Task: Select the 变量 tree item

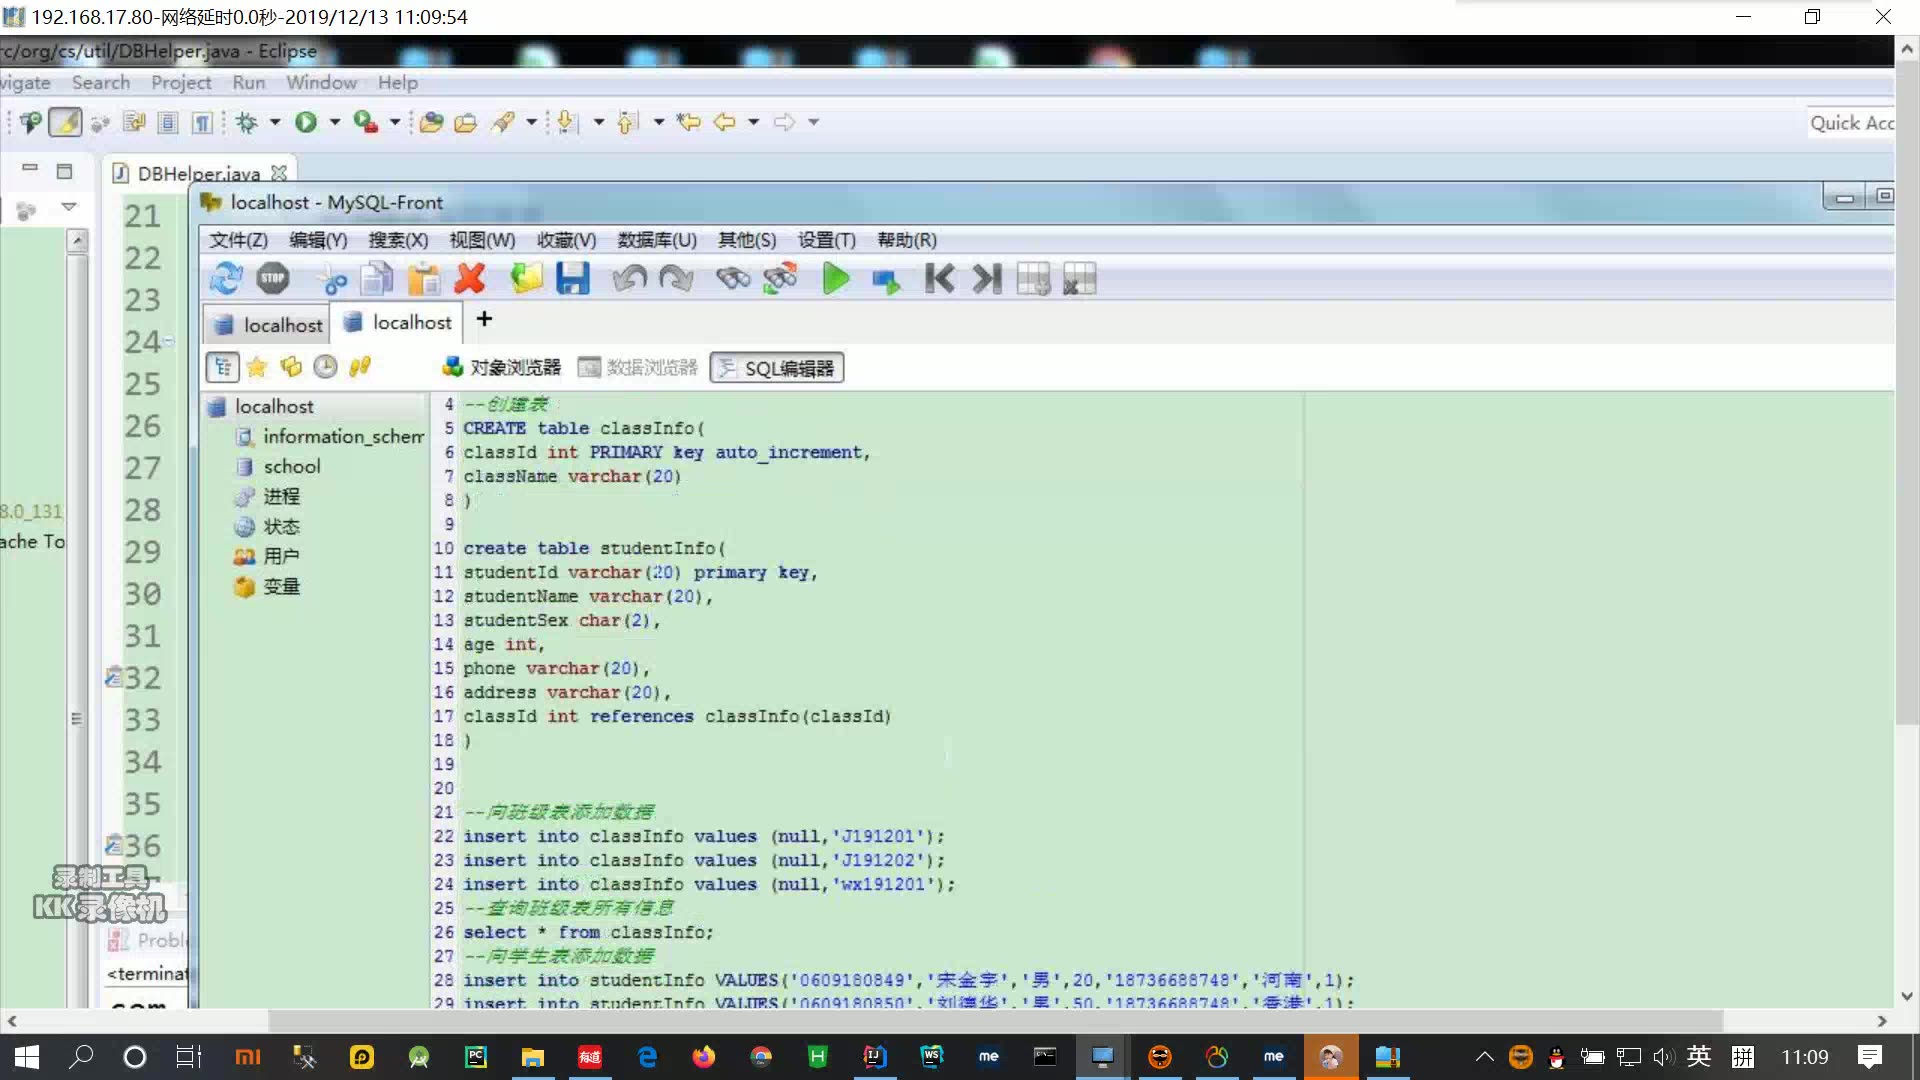Action: (x=281, y=586)
